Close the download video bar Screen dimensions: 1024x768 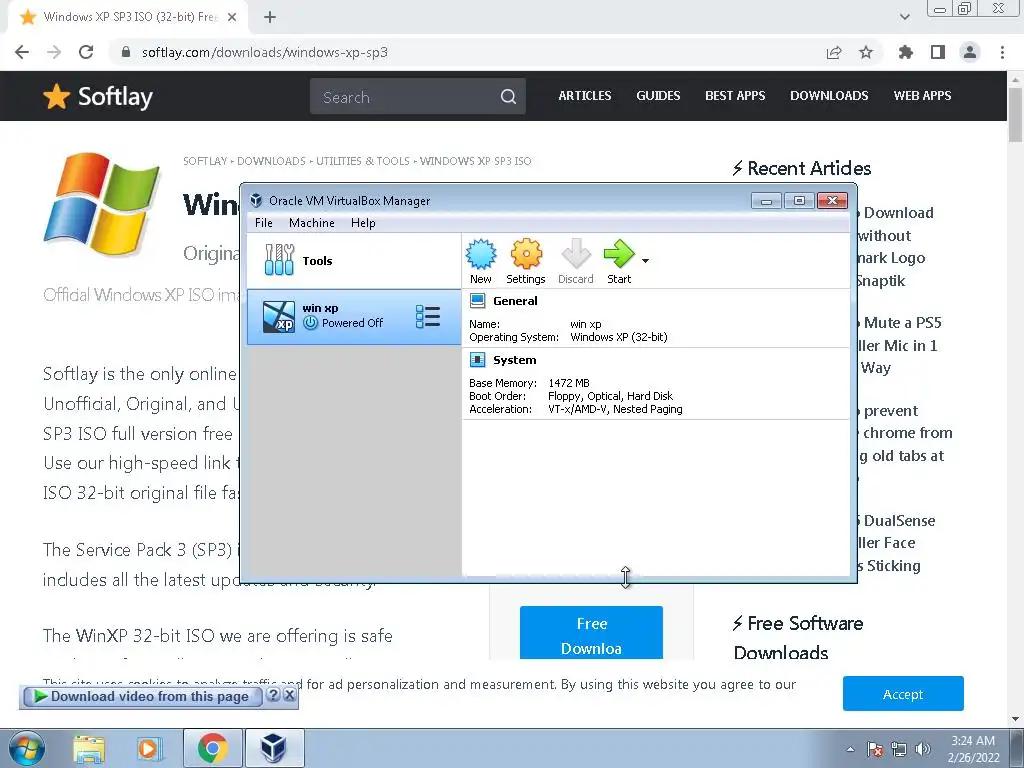click(289, 696)
